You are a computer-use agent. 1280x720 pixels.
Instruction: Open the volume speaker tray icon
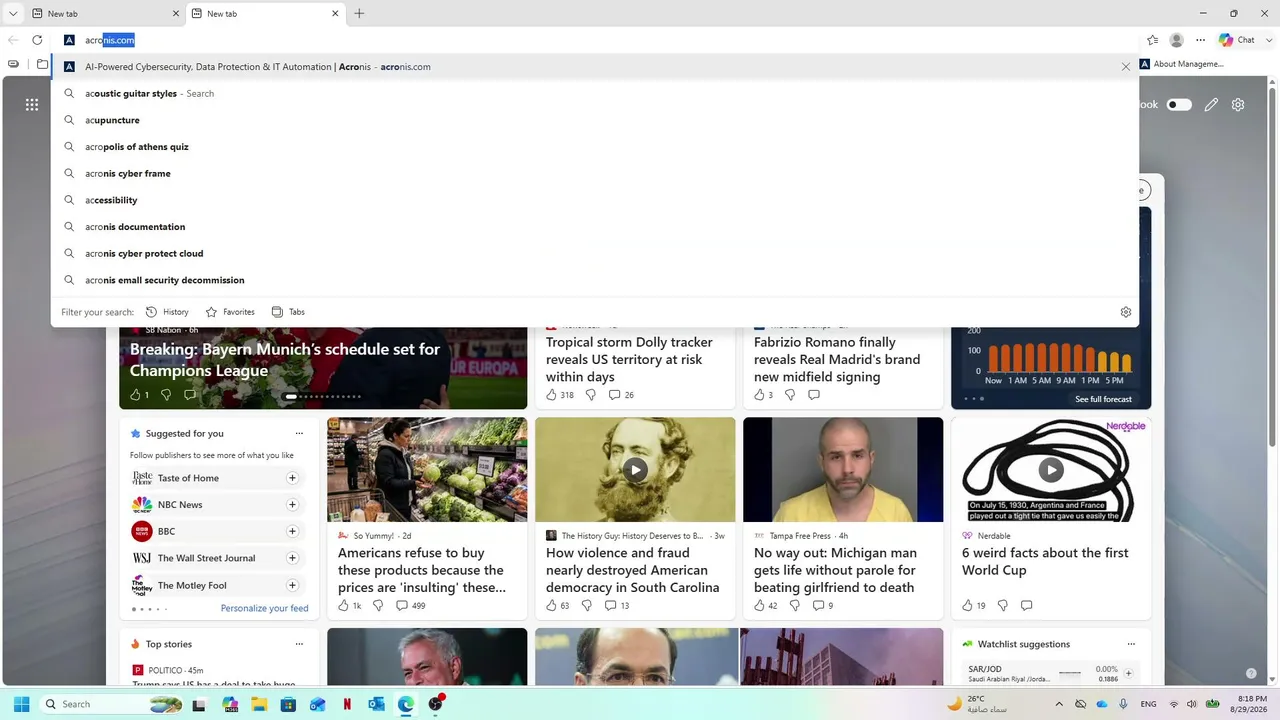click(1193, 704)
